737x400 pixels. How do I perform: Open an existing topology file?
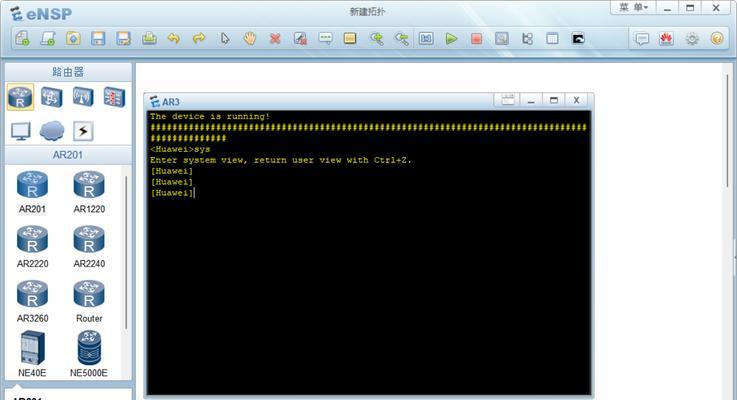tap(73, 38)
